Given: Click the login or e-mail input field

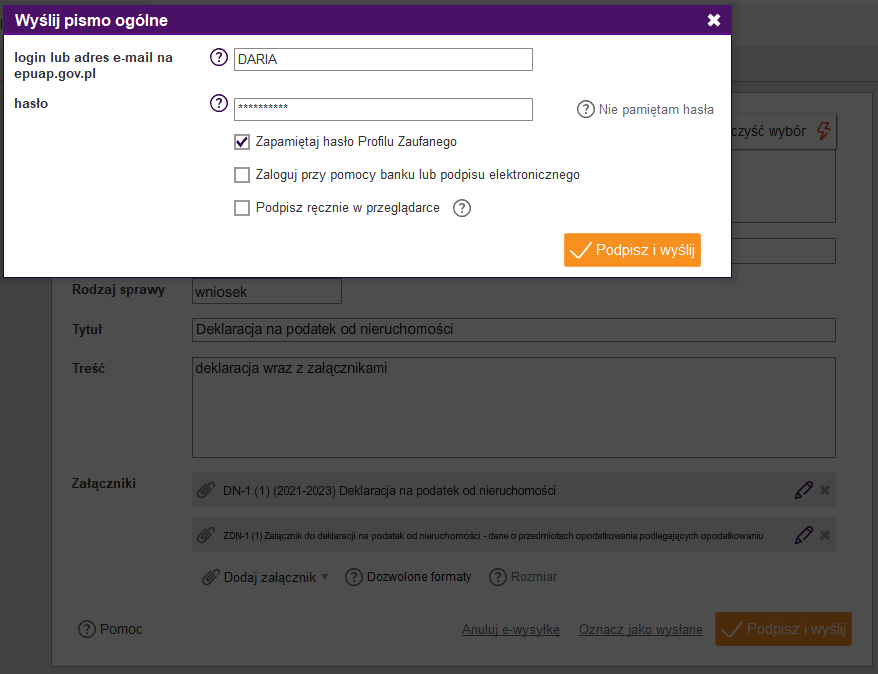Looking at the screenshot, I should tap(383, 59).
